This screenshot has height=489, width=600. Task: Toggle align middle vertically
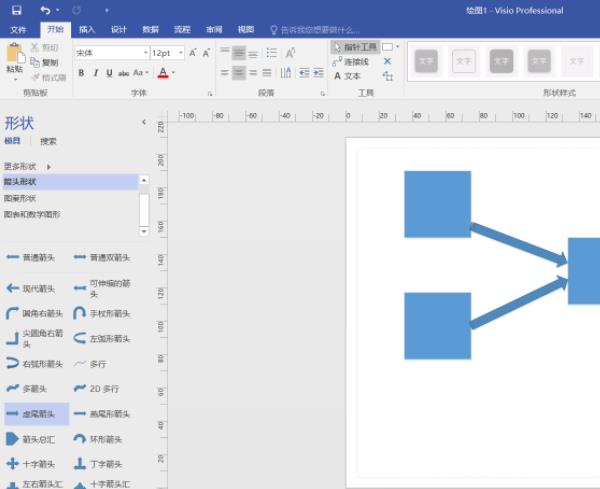(x=239, y=52)
